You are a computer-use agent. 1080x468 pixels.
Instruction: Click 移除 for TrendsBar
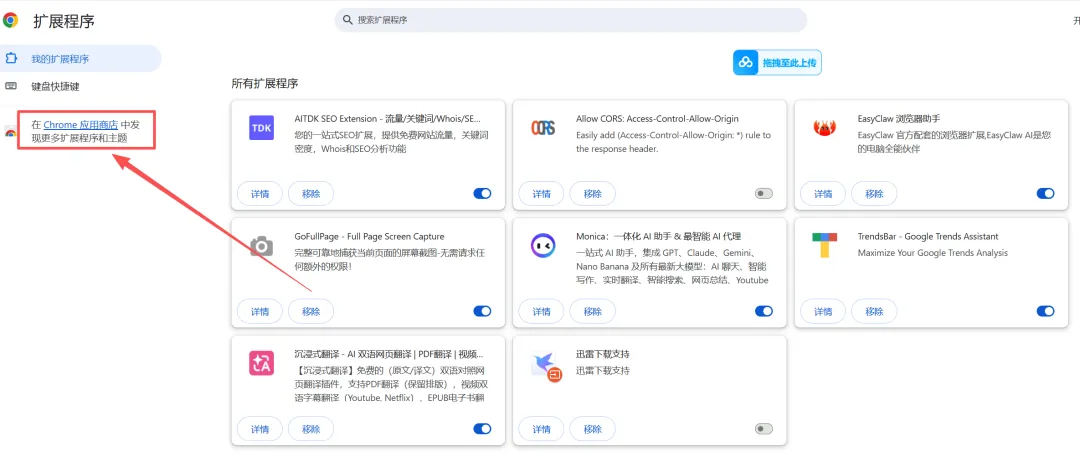click(x=874, y=312)
